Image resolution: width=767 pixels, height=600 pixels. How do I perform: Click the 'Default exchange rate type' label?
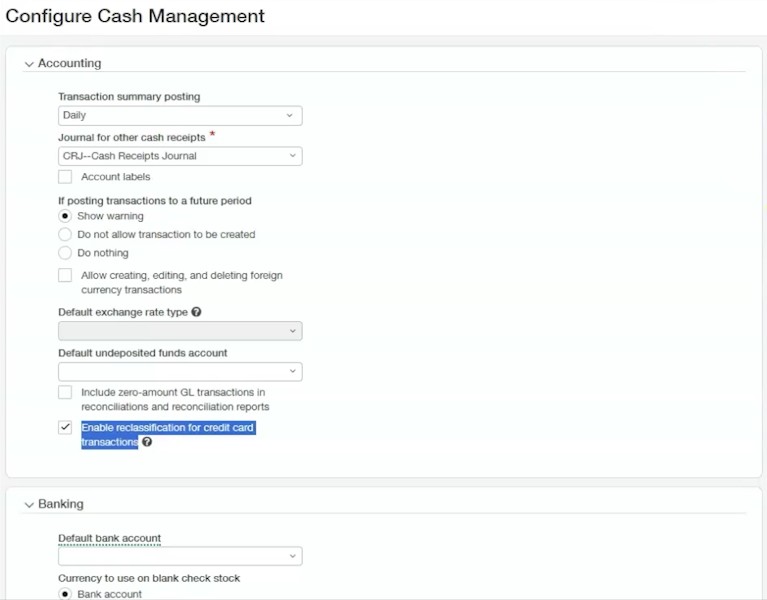123,312
